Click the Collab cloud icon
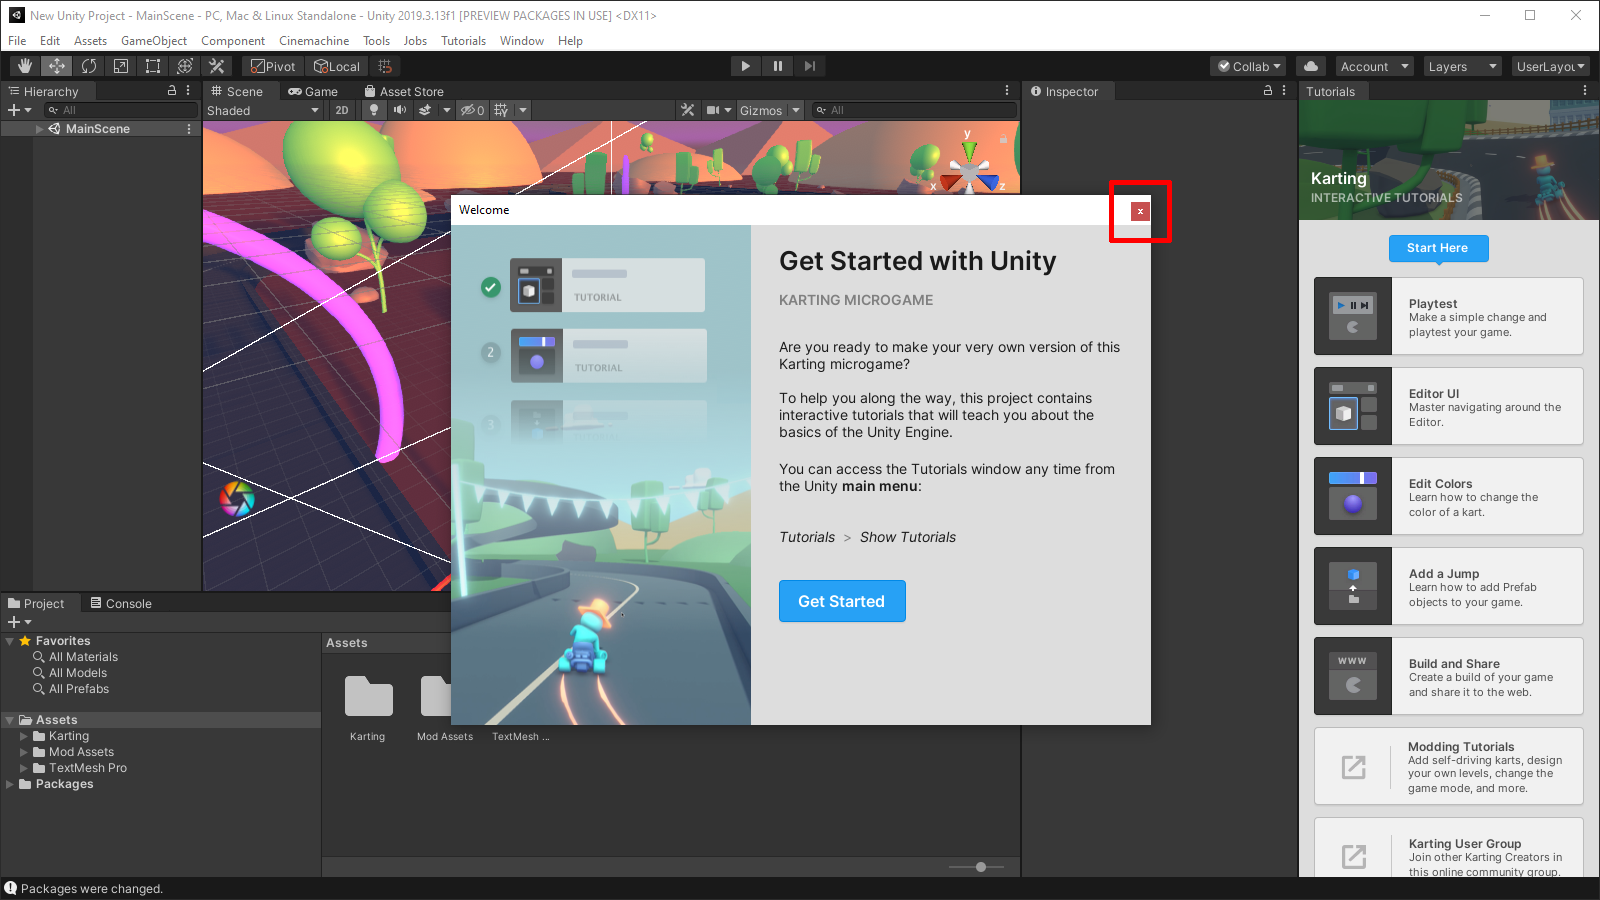The width and height of the screenshot is (1600, 900). click(1311, 65)
